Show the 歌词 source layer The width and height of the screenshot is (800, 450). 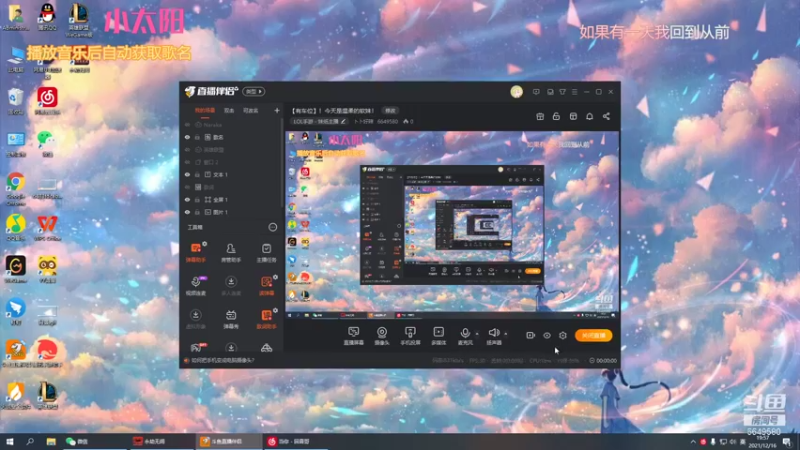187,187
